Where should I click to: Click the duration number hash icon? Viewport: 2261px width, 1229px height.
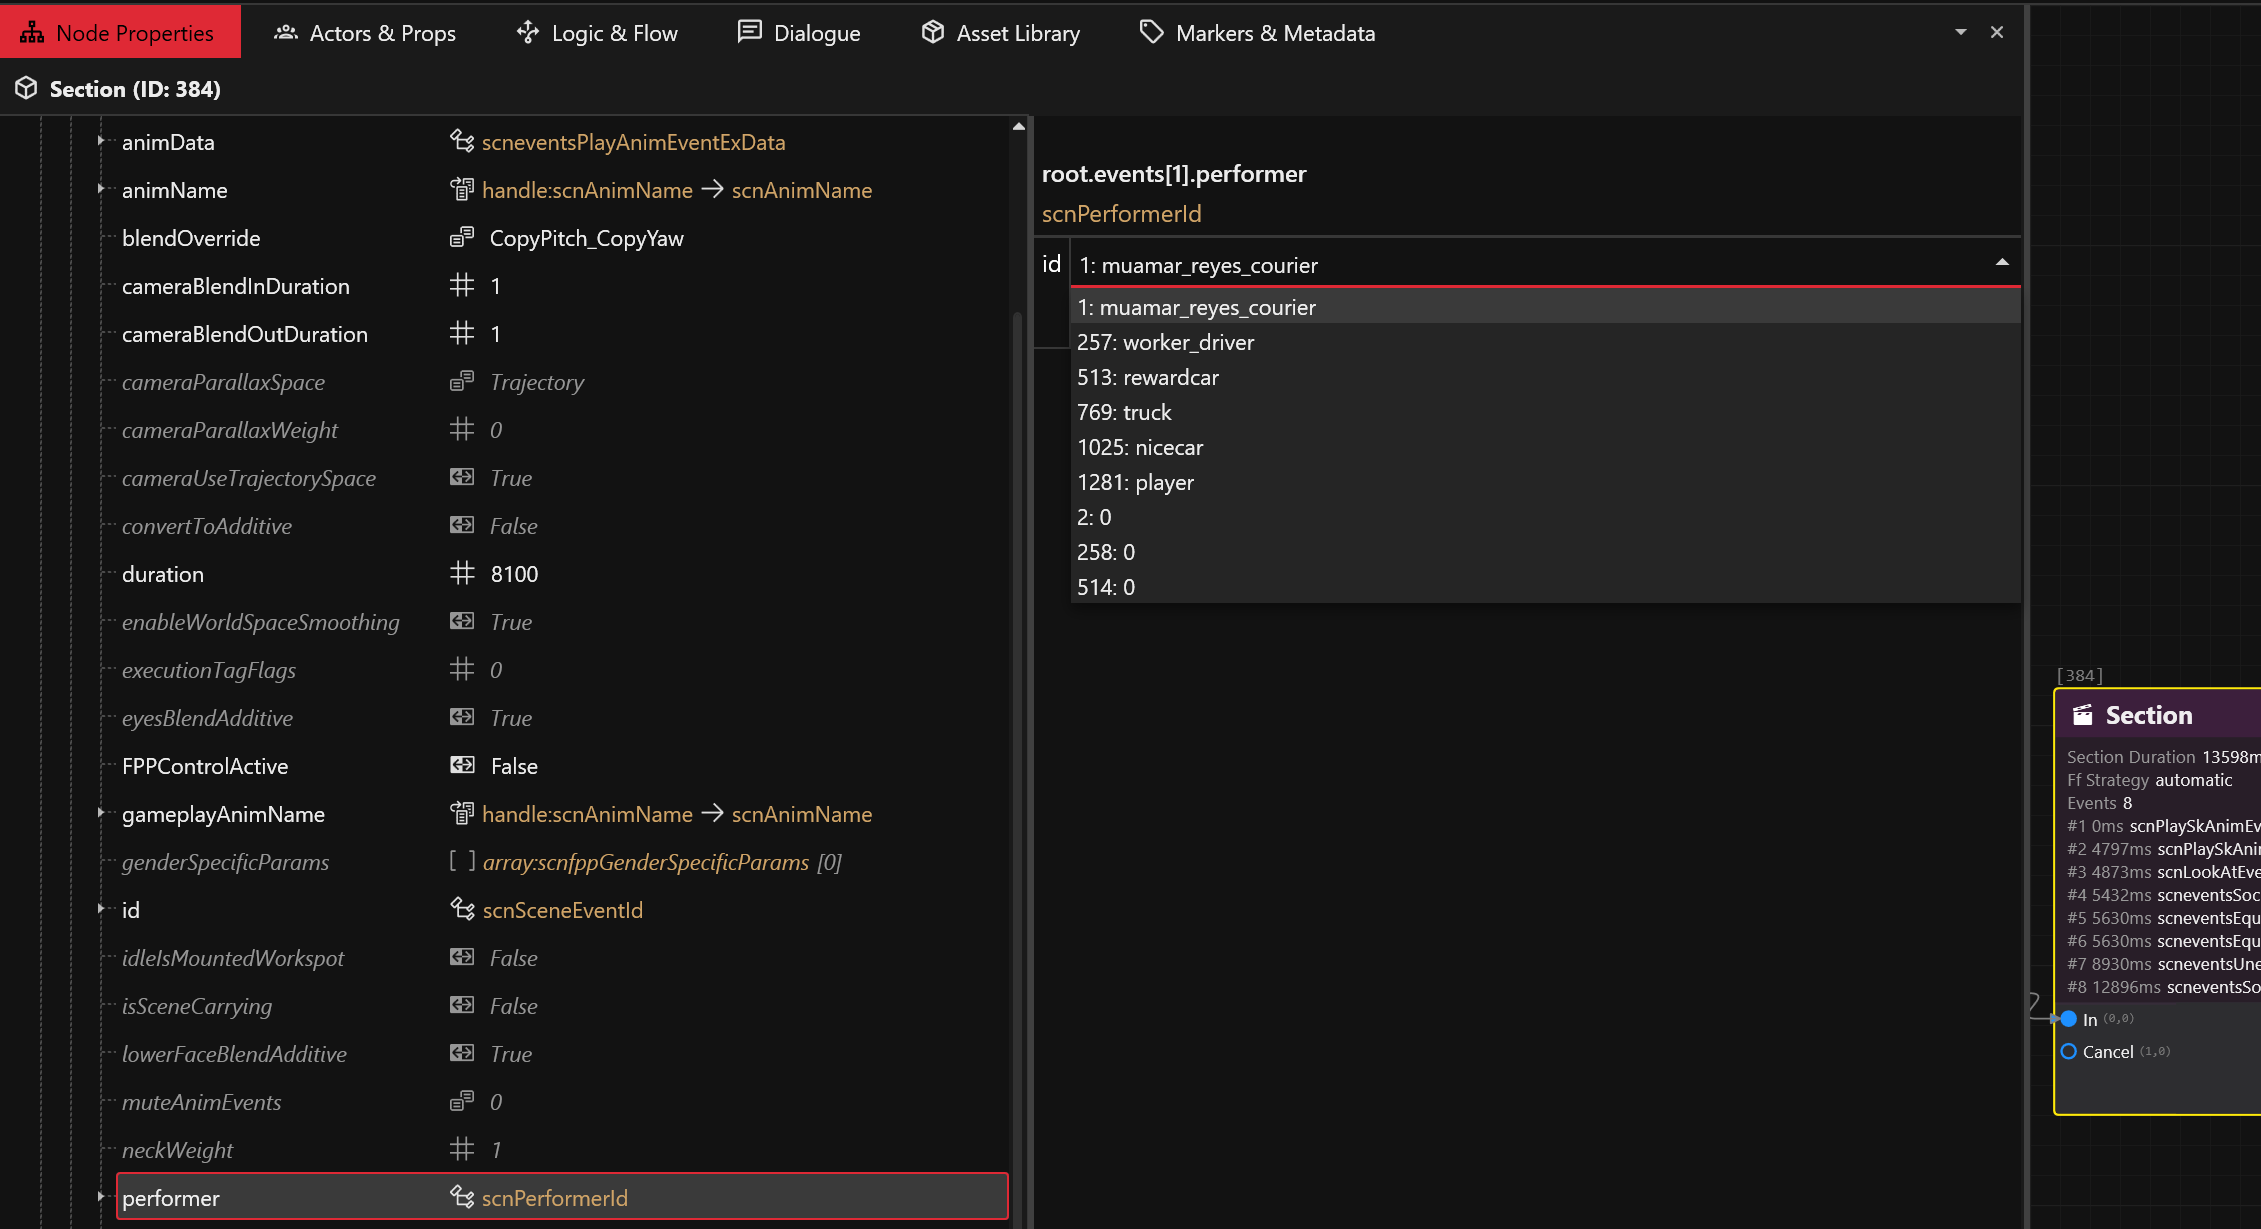[462, 573]
